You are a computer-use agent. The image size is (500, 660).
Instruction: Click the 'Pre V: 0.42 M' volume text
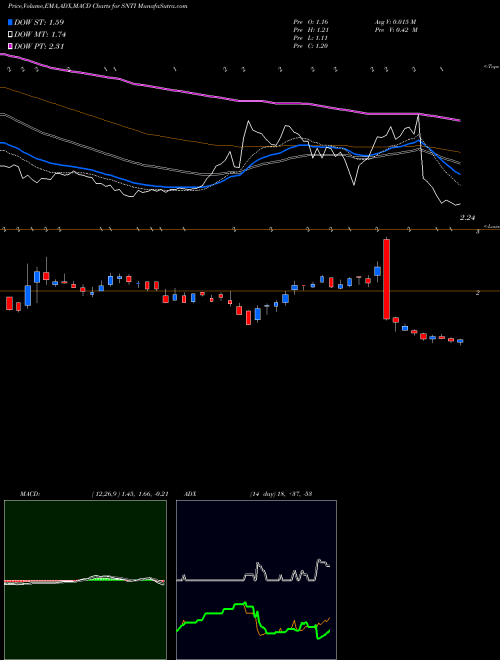pos(395,30)
